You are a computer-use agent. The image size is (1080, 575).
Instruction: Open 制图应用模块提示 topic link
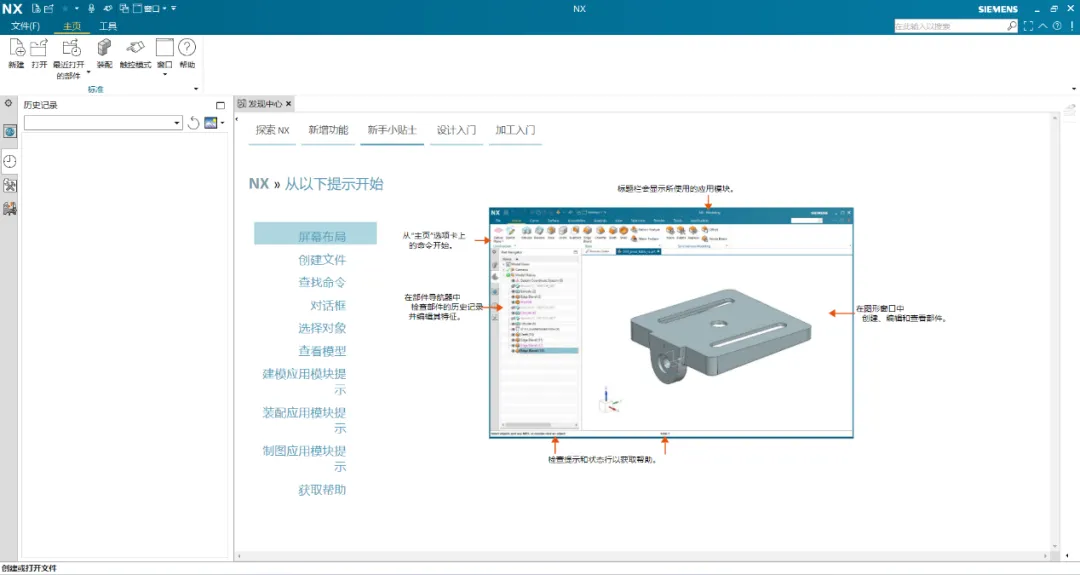coord(304,459)
